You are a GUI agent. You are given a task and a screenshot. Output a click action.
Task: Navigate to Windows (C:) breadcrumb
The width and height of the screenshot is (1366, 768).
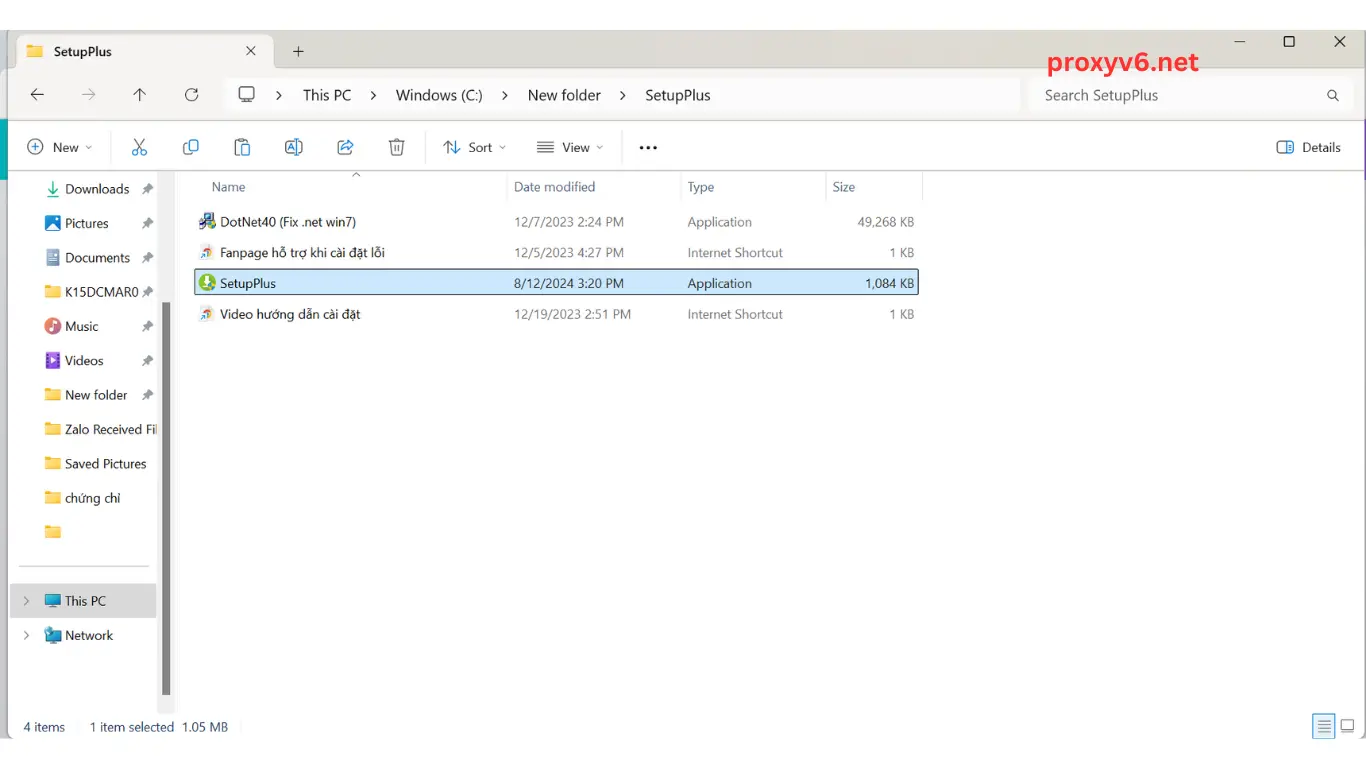(x=439, y=95)
